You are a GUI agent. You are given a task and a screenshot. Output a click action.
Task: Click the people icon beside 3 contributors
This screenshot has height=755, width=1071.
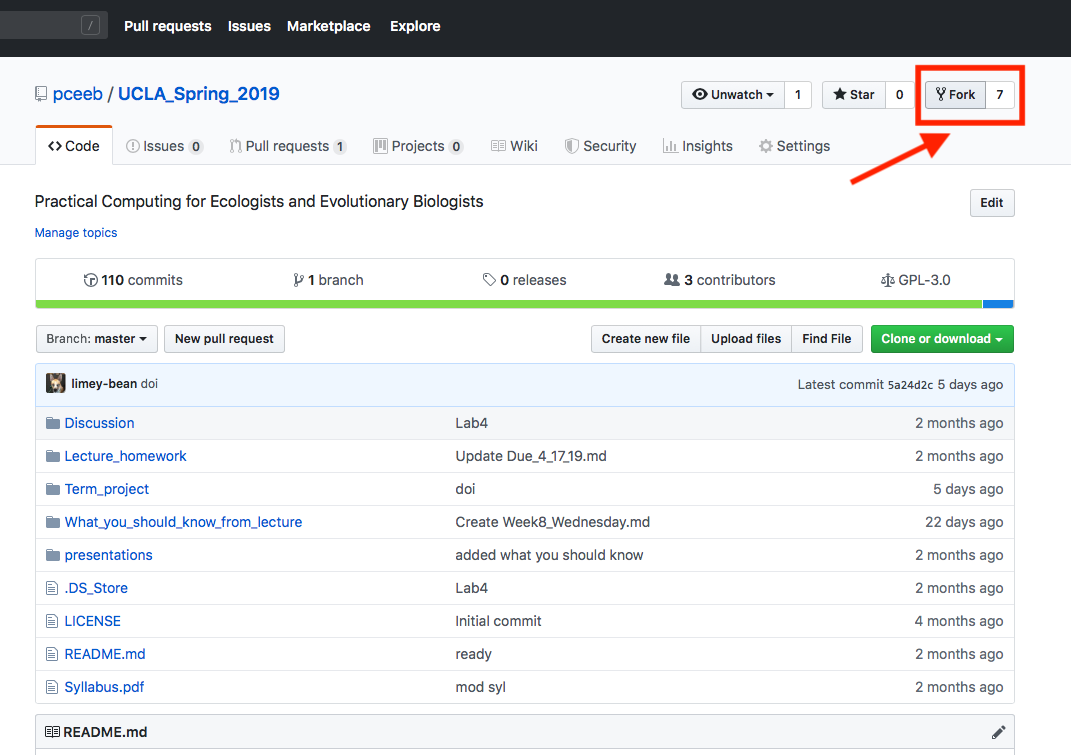click(671, 279)
